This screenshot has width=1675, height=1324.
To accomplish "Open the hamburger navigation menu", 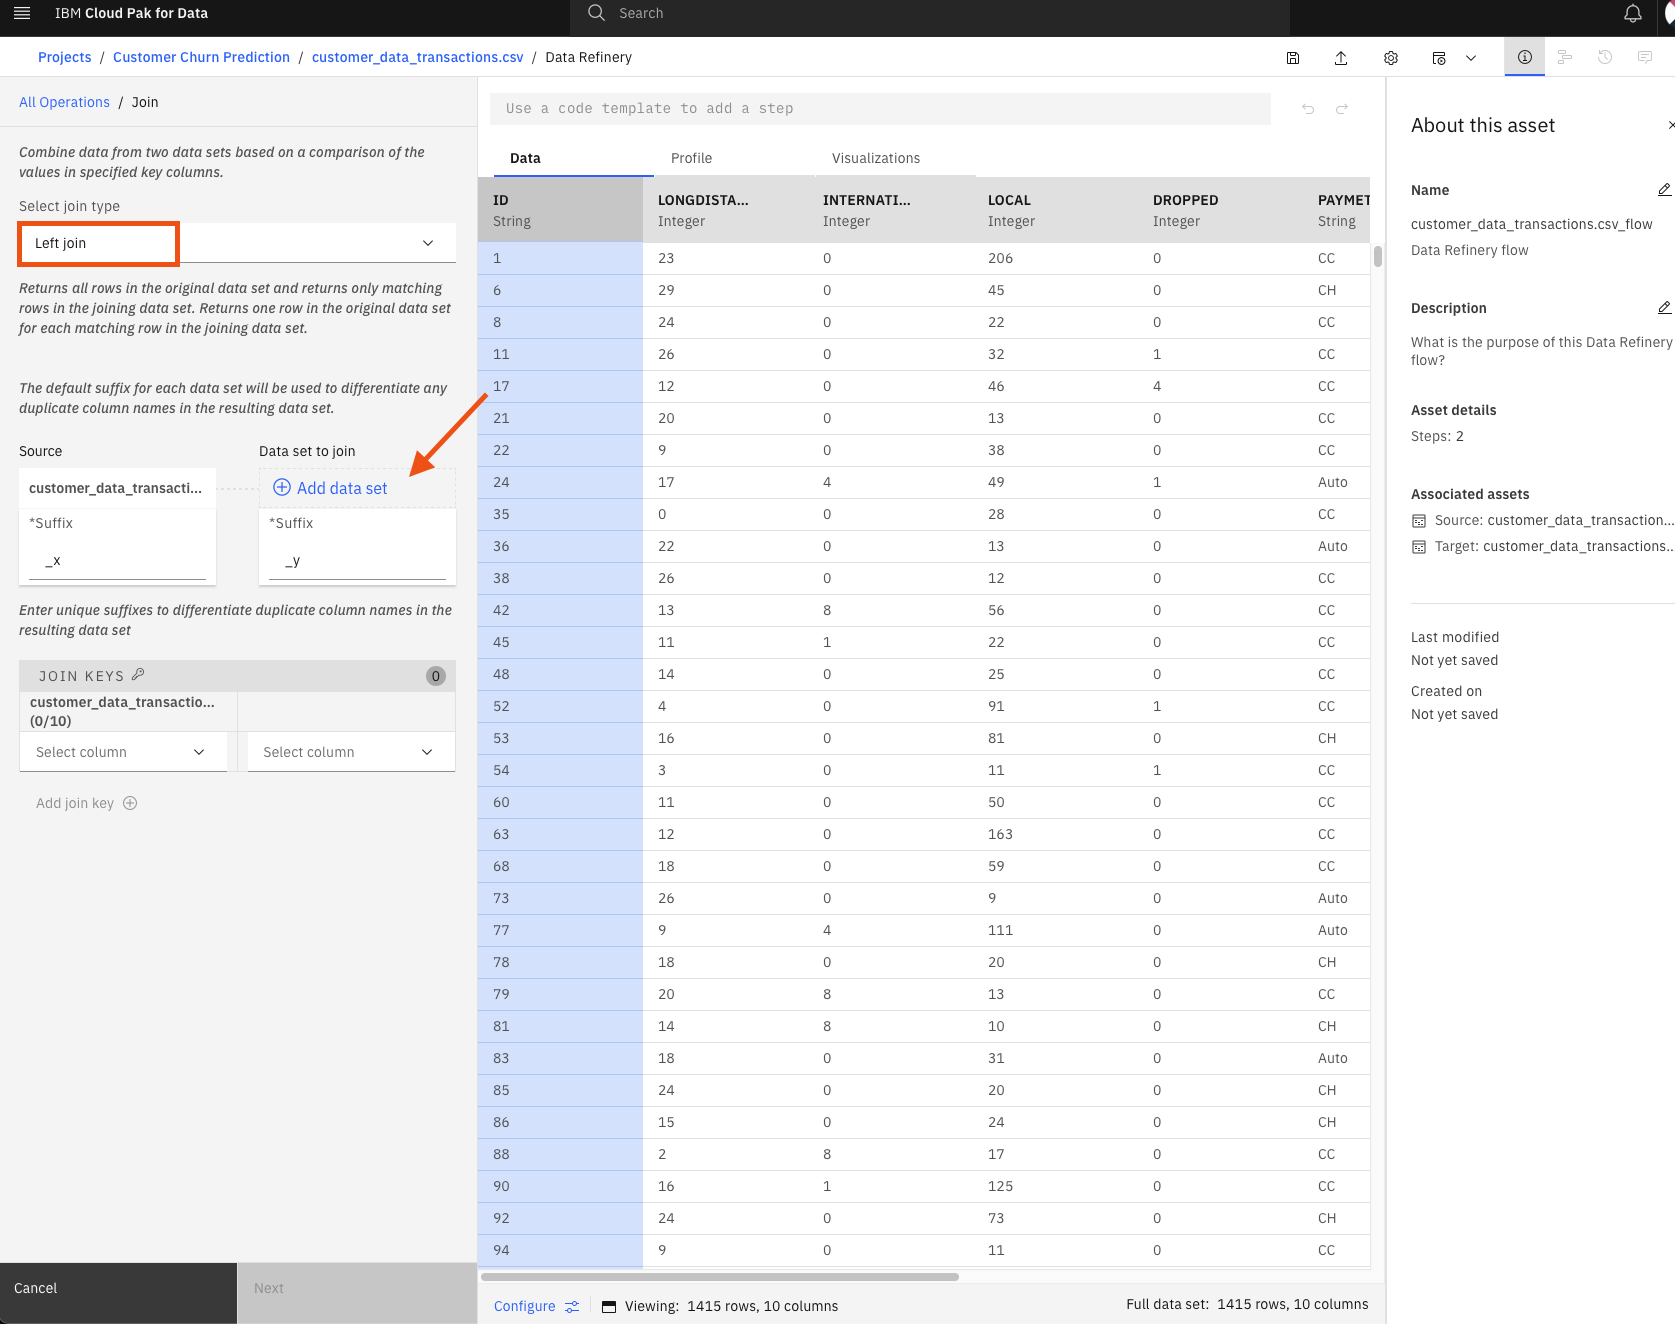I will [22, 13].
